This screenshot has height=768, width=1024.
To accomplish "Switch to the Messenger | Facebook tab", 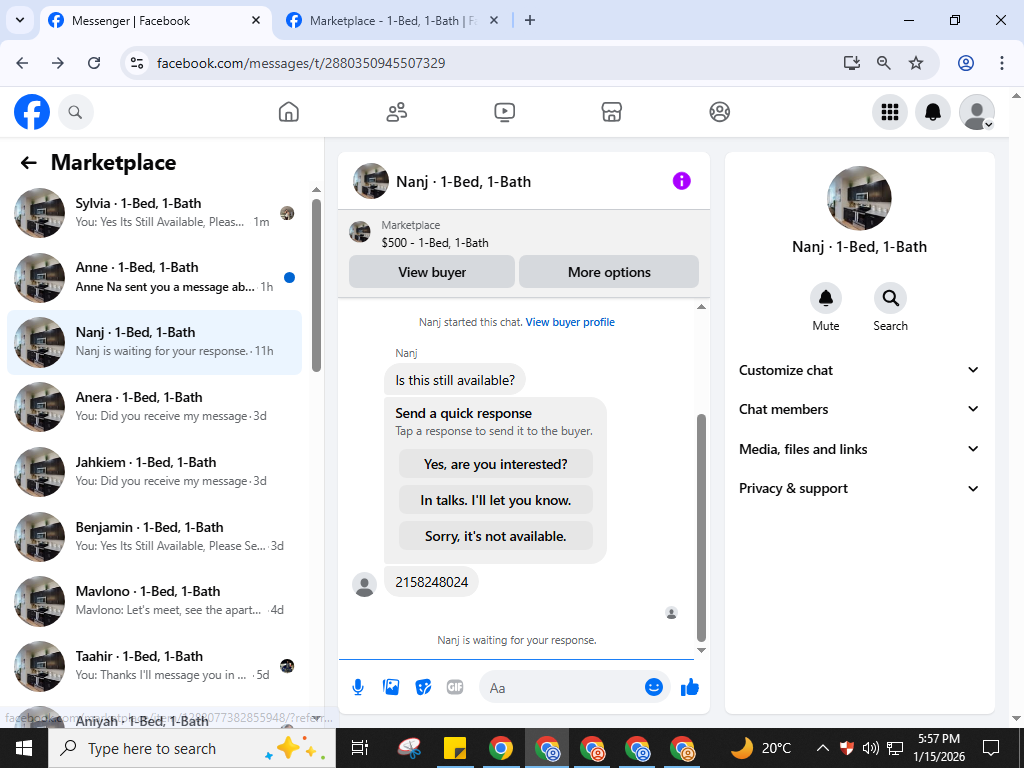I will tap(155, 21).
